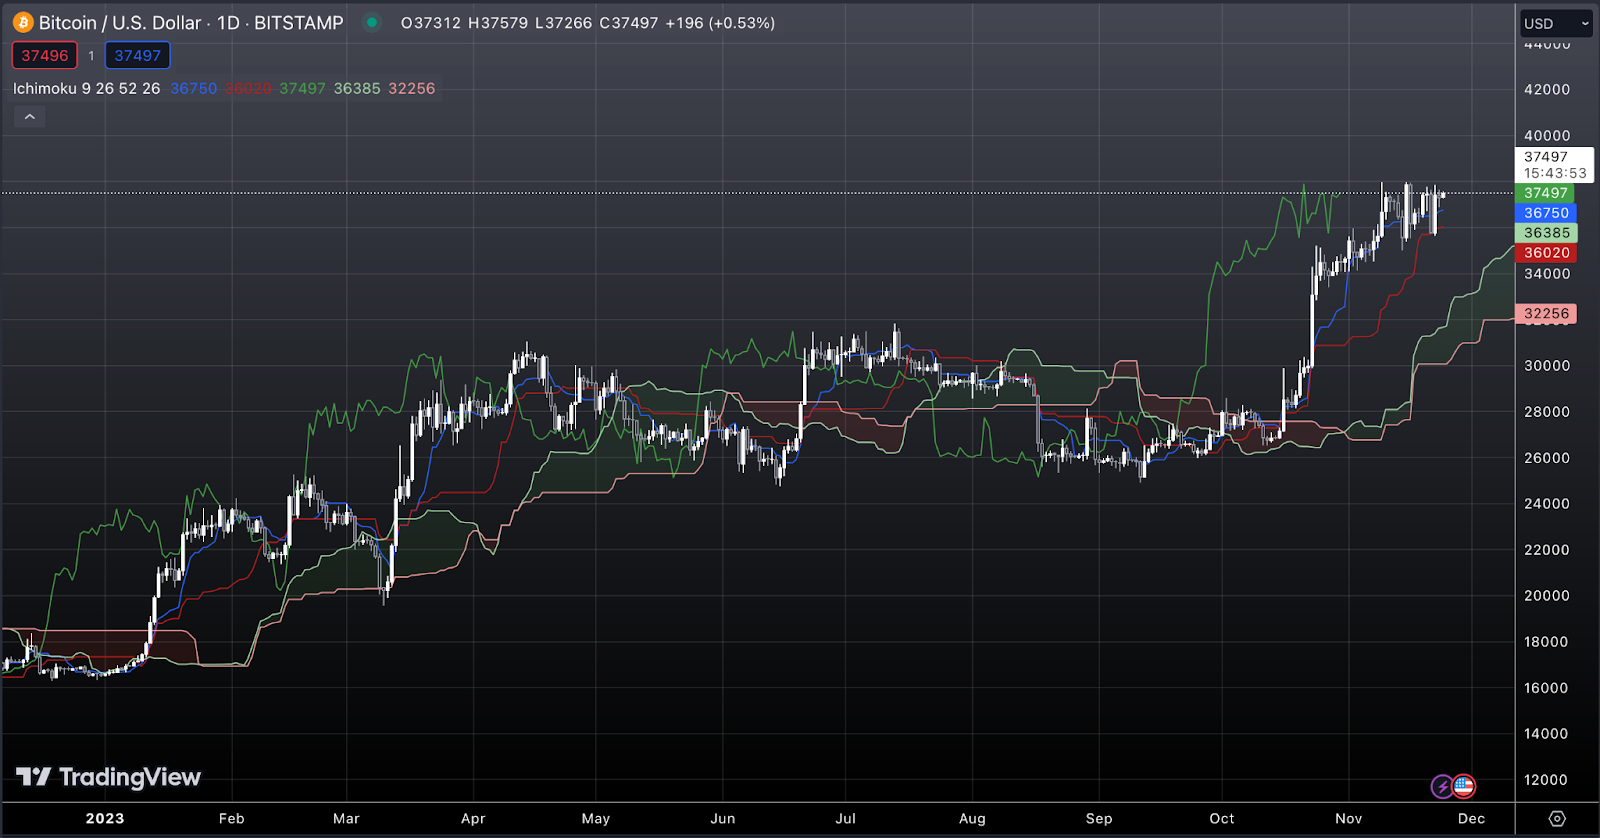Click the close value C37497

tap(629, 22)
